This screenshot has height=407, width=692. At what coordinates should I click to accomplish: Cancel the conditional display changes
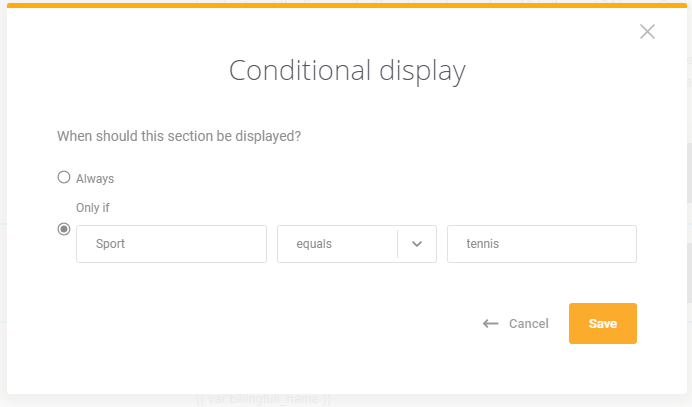(x=529, y=324)
